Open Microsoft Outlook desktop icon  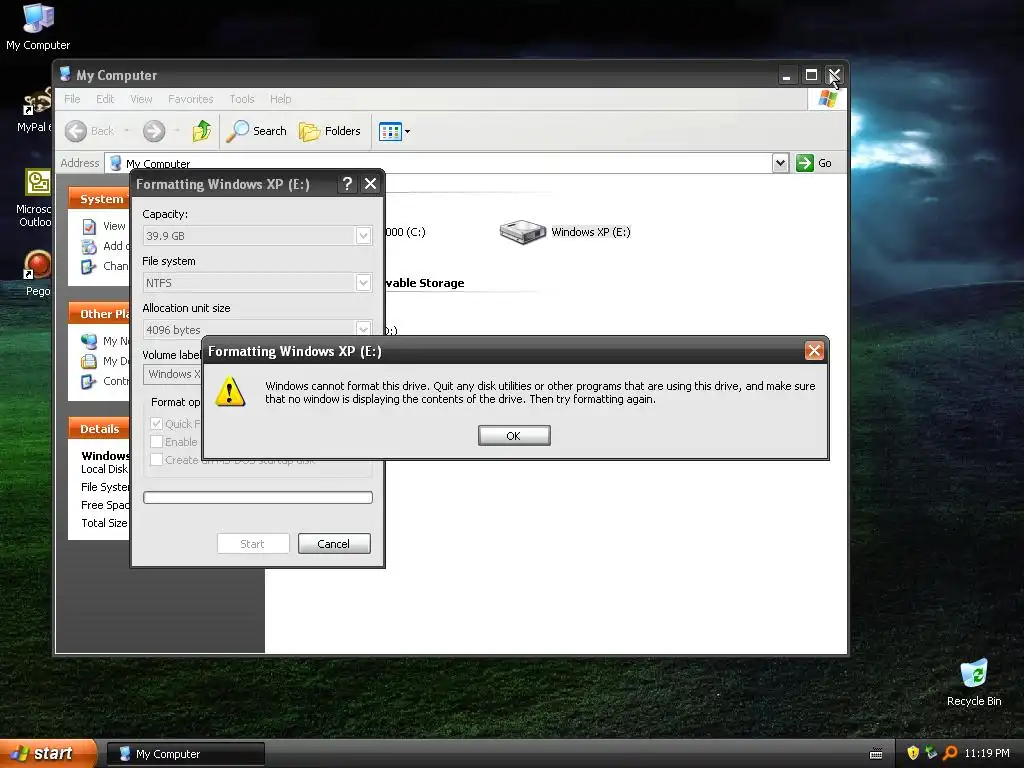click(x=37, y=198)
